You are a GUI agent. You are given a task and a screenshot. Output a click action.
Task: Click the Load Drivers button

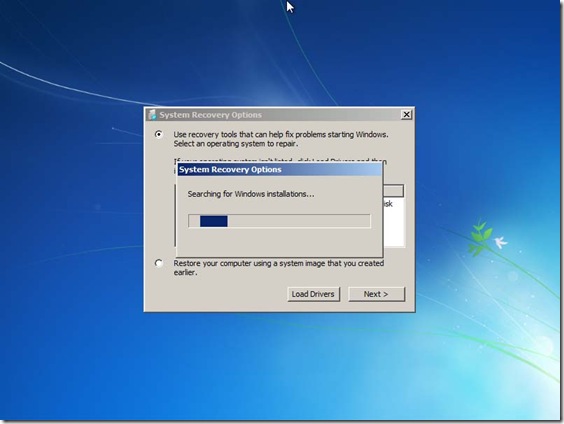coord(313,294)
